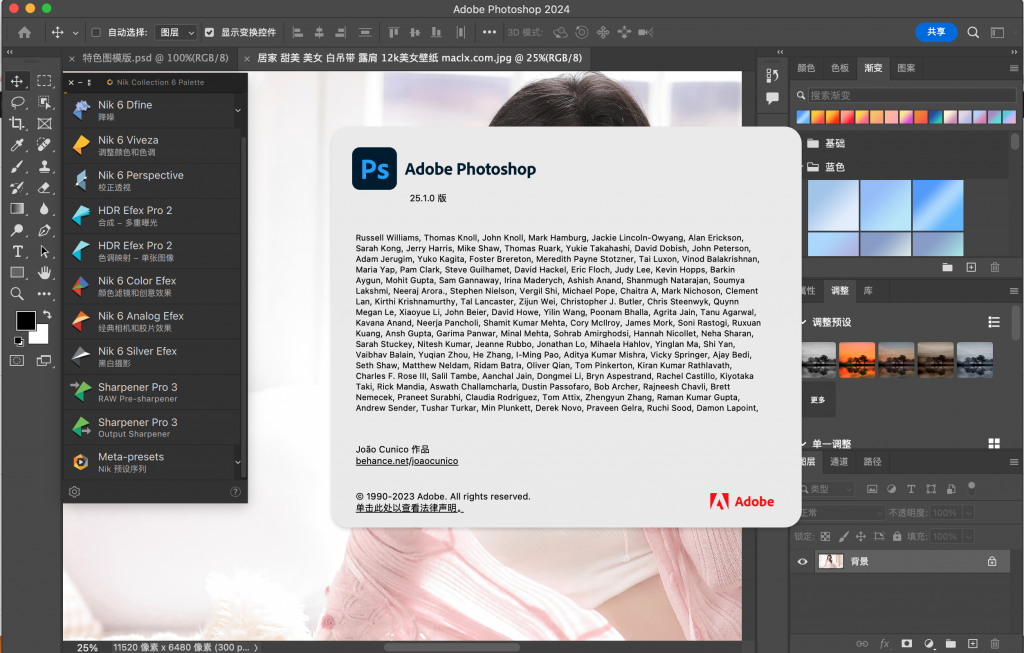Click the Background layer thumbnail
The height and width of the screenshot is (653, 1024).
[830, 561]
